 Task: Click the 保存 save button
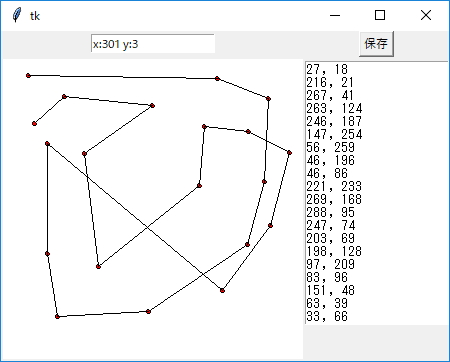pos(376,44)
